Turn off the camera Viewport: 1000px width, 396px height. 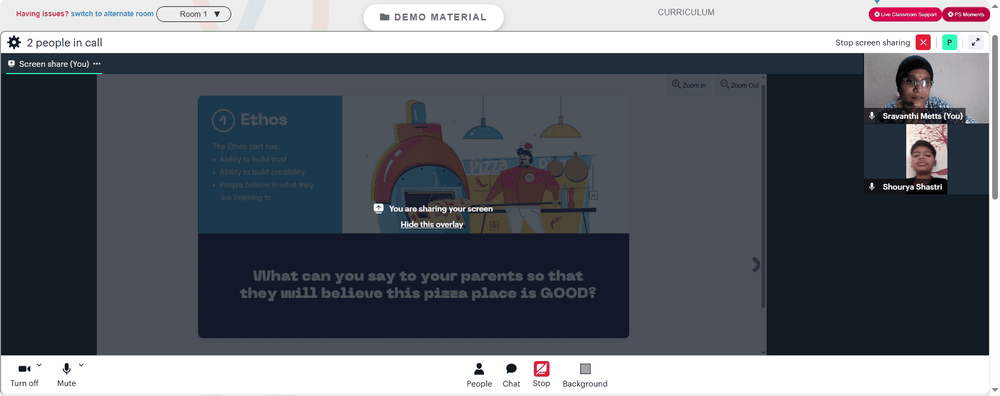pos(24,375)
